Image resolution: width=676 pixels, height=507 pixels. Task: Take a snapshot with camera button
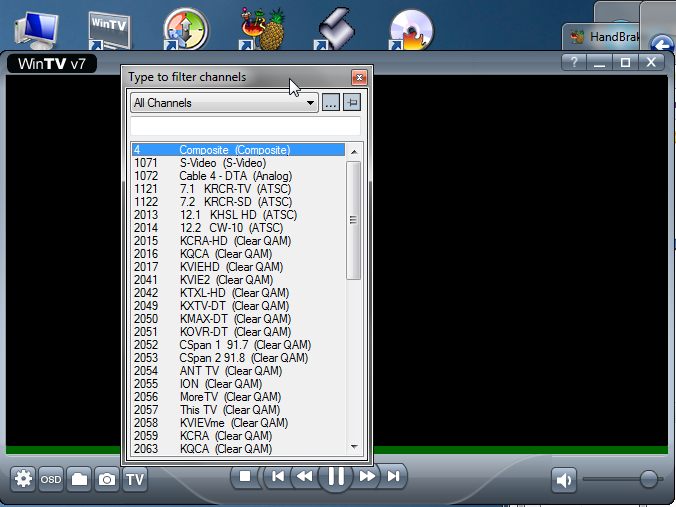(x=107, y=479)
